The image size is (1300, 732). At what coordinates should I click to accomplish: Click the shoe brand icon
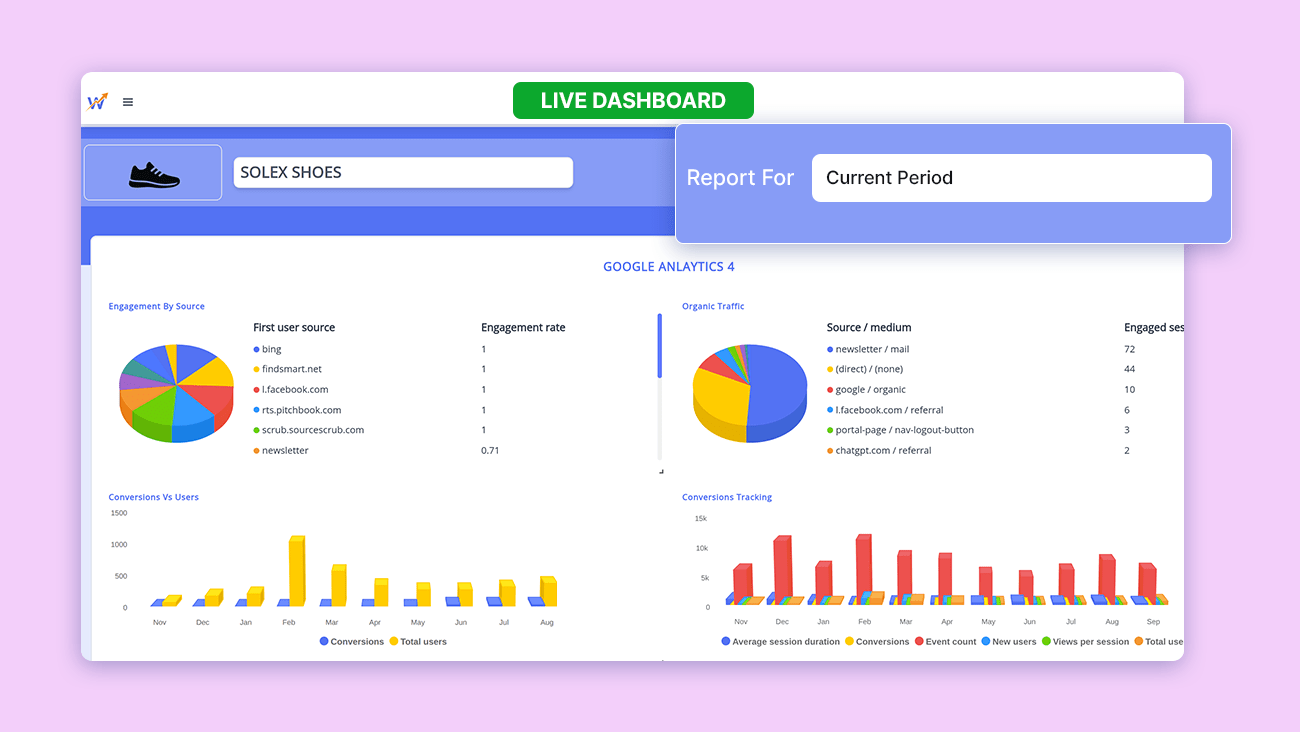152,172
